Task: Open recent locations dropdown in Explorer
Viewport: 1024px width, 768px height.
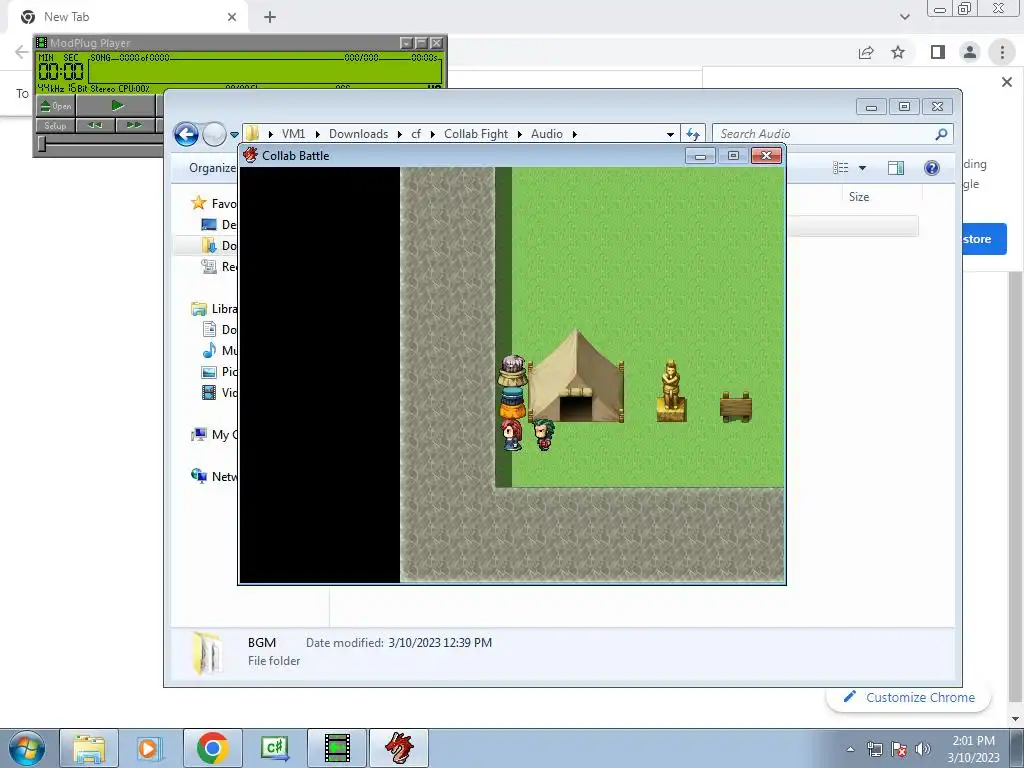Action: click(234, 135)
